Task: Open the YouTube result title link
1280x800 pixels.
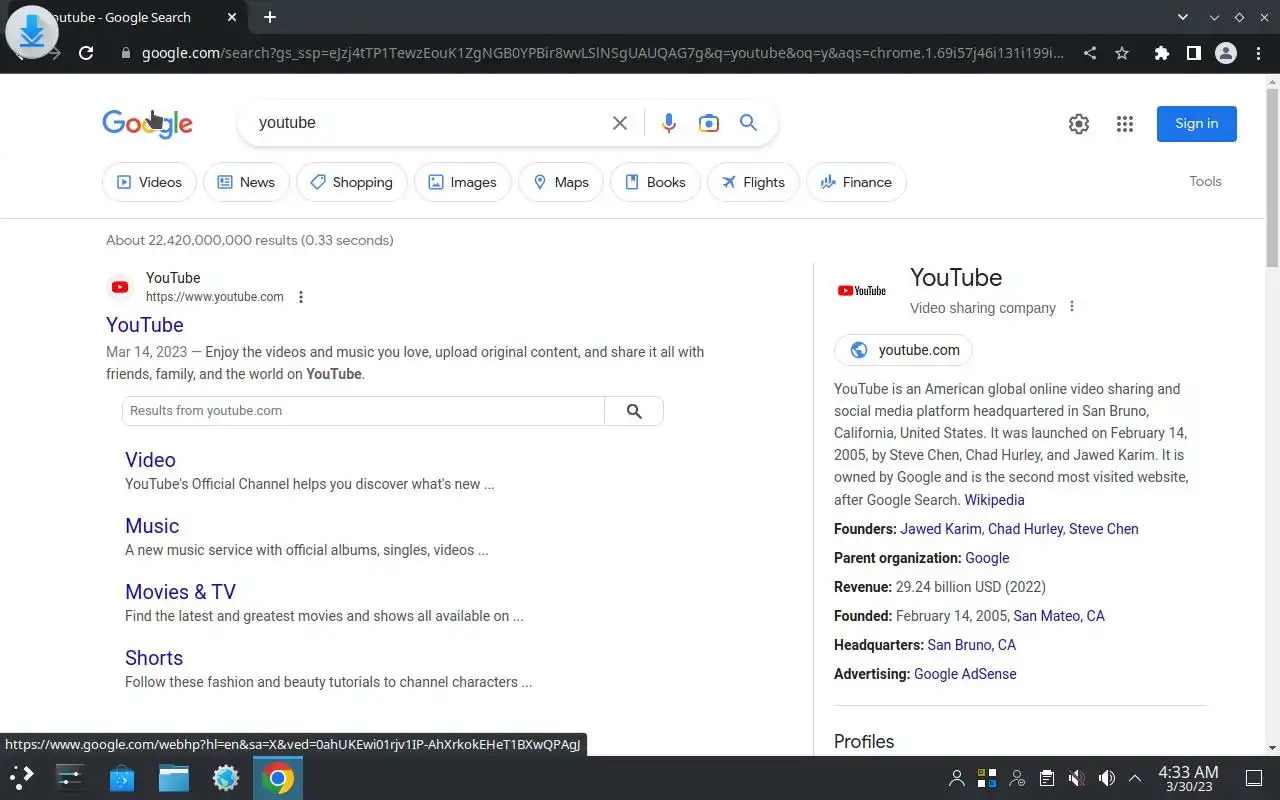Action: [x=145, y=325]
